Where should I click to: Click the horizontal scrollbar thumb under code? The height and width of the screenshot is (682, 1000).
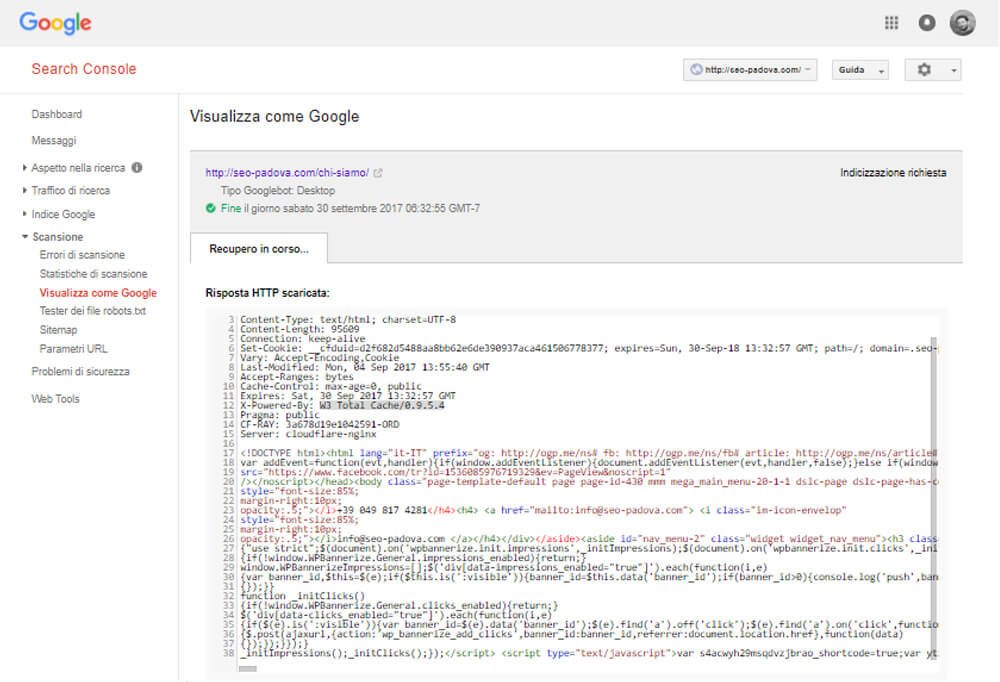tap(247, 669)
